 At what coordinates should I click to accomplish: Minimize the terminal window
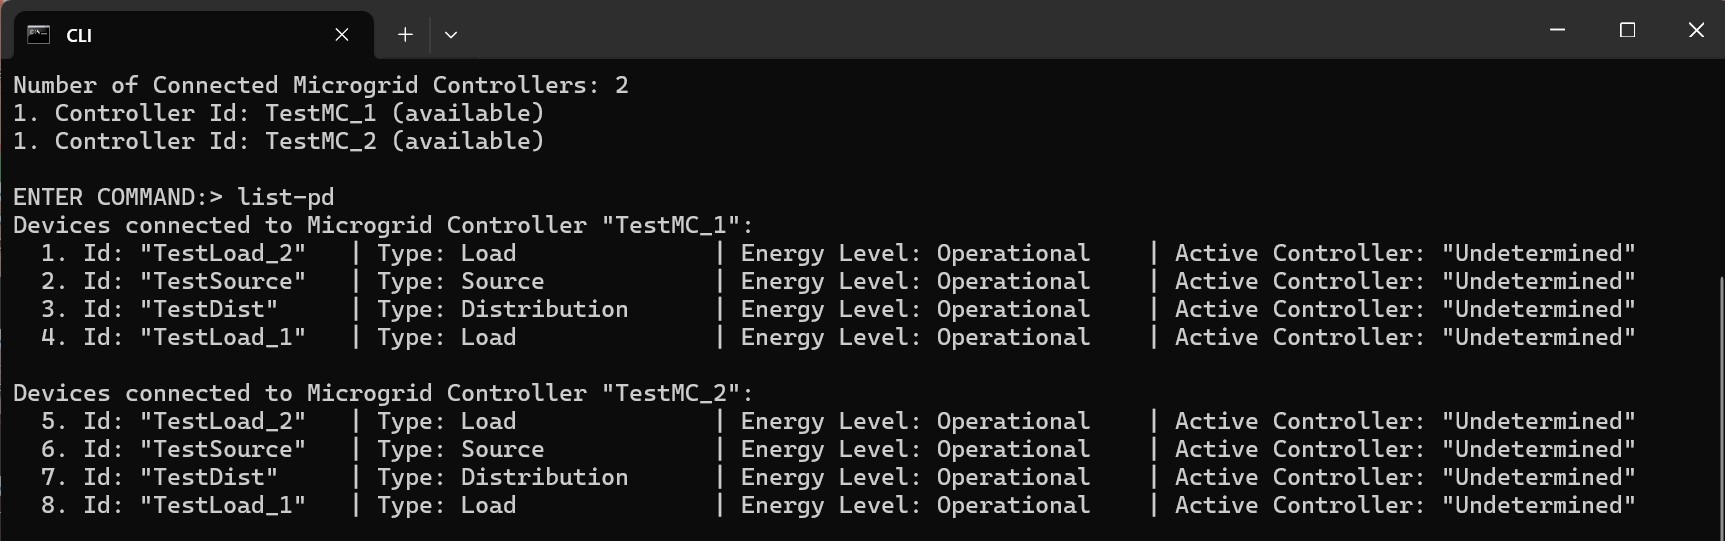(x=1557, y=30)
